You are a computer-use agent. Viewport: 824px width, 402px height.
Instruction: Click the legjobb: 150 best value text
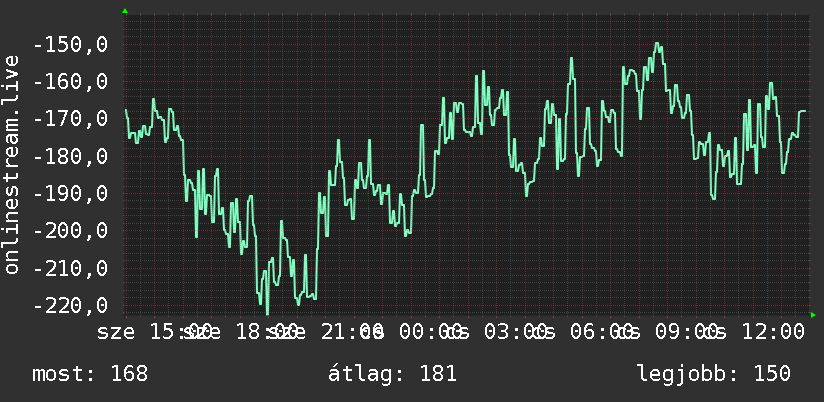(714, 374)
